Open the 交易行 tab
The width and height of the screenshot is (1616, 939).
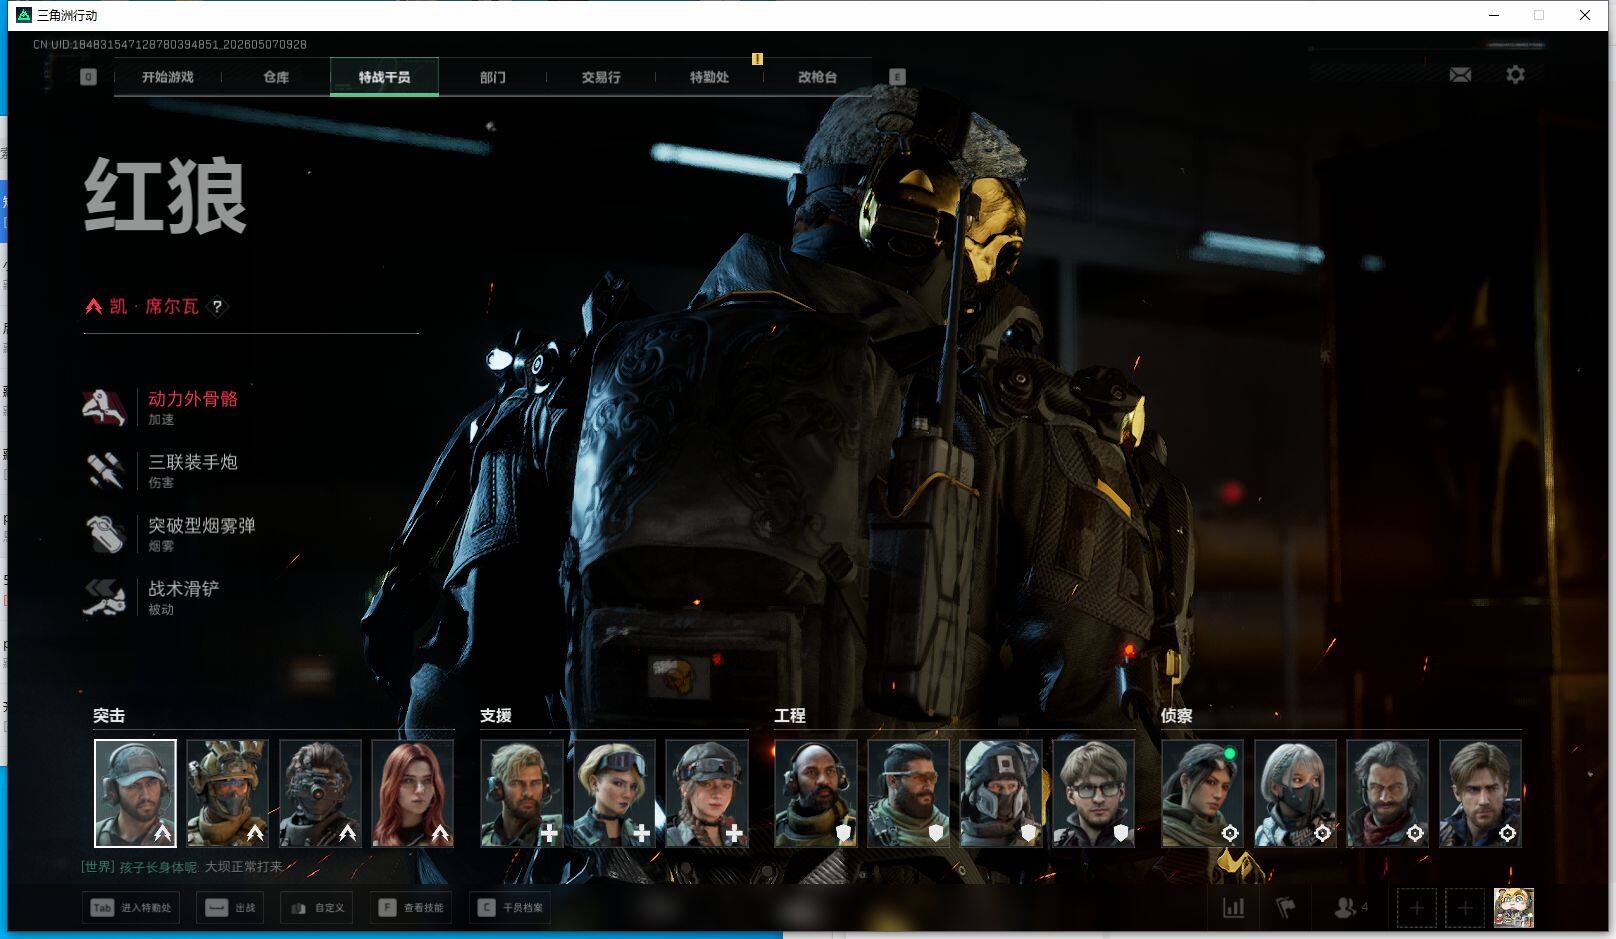pyautogui.click(x=601, y=77)
